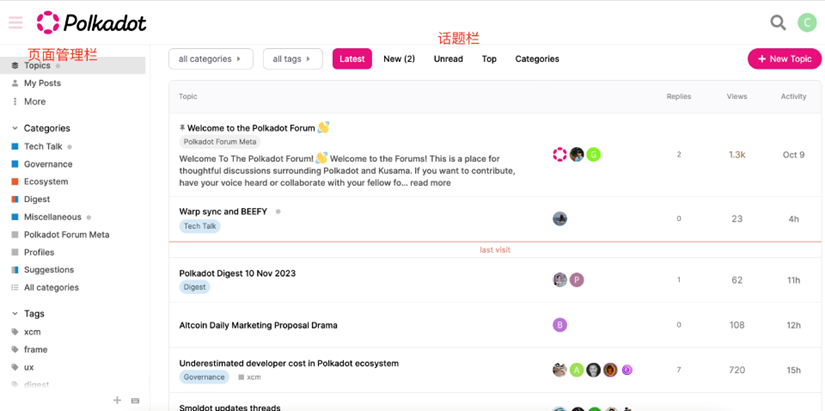Click the green "A" avatar in Underestimated row

click(x=577, y=370)
